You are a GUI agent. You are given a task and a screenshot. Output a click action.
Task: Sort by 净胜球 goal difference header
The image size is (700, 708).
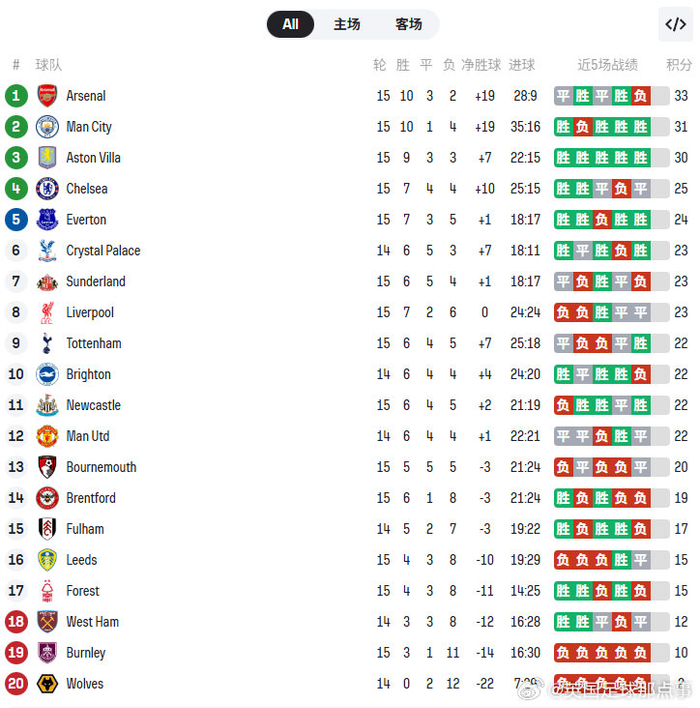pyautogui.click(x=481, y=65)
